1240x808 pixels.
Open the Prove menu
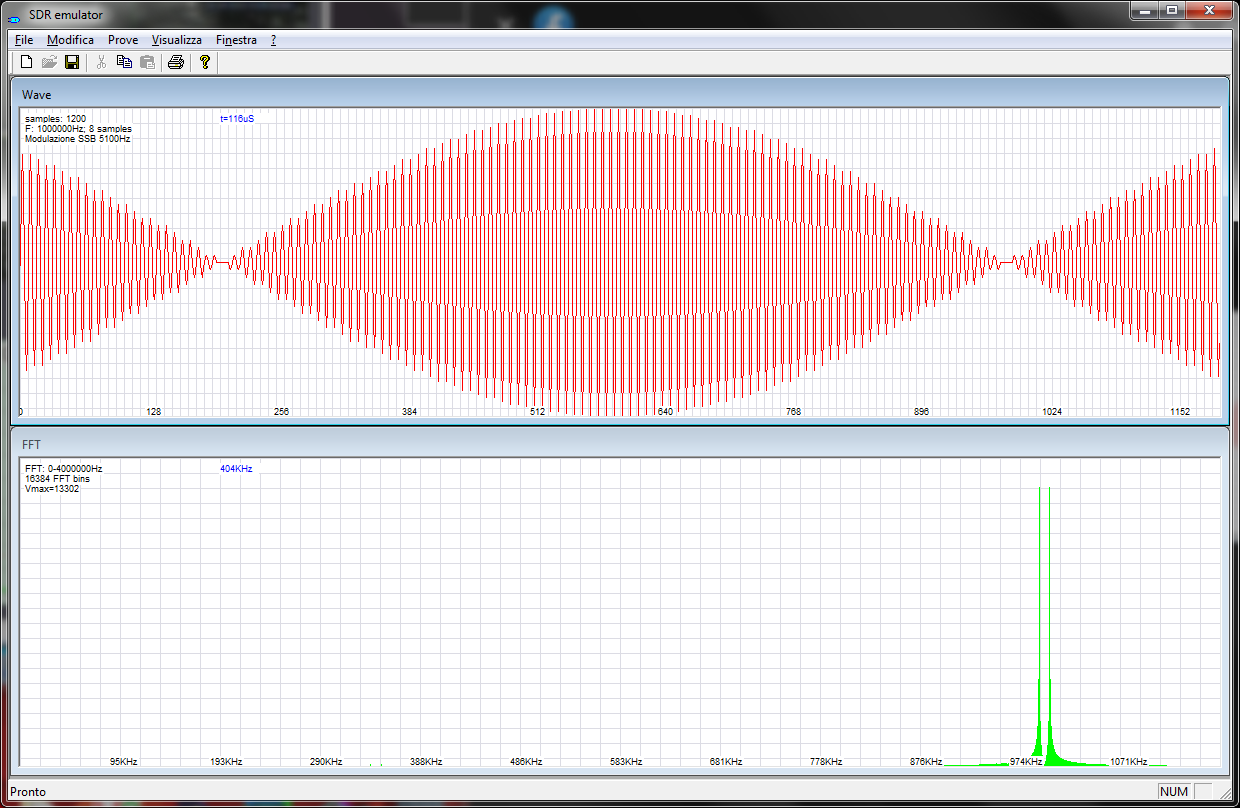tap(123, 40)
